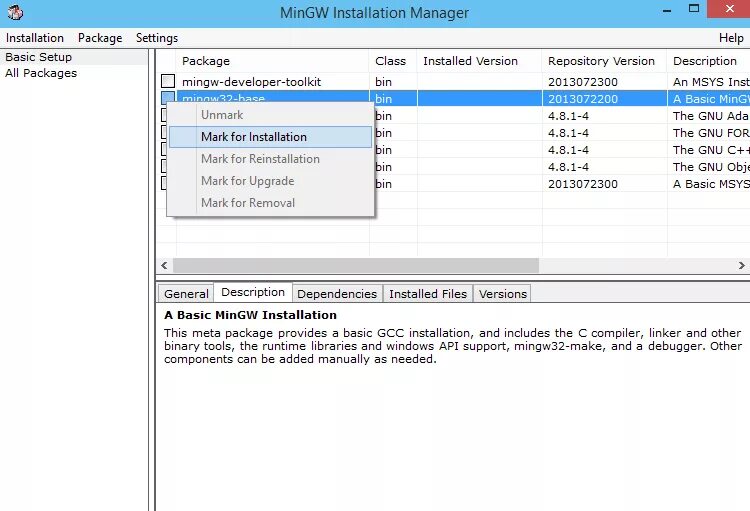Viewport: 750px width, 511px height.
Task: Click 'The GNU Ada' description cell
Action: pos(711,116)
